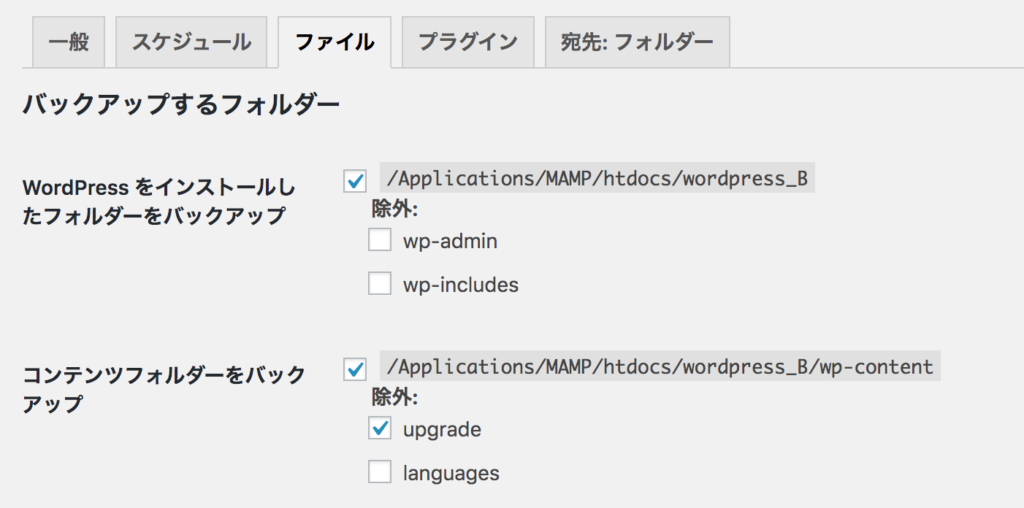Uncheck the wordpress_B install folder backup checkbox
Screen dimensions: 1024x508
coord(355,181)
